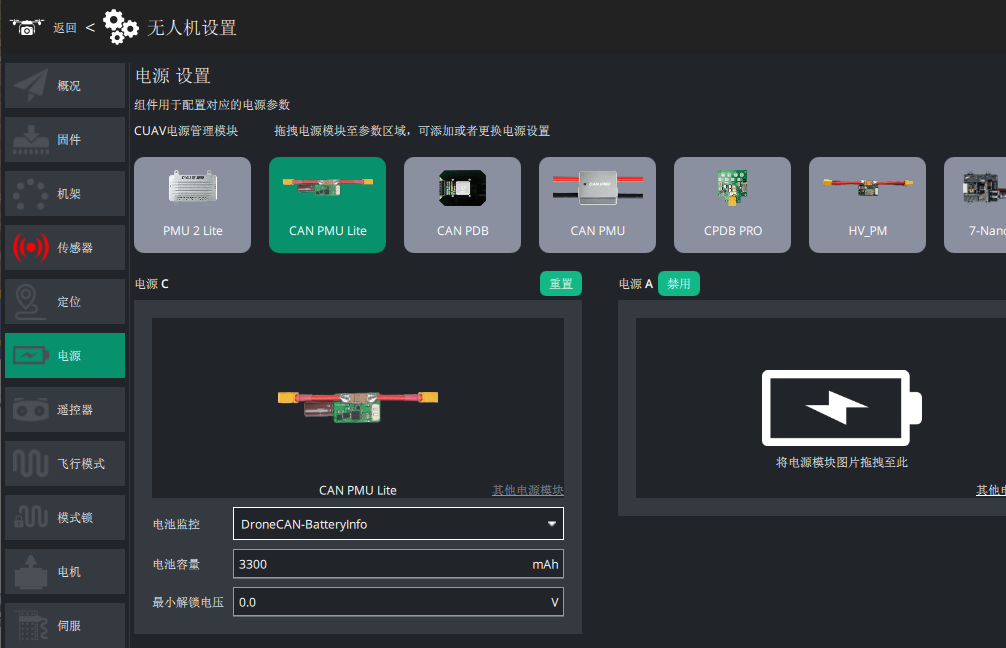Click the drone camera icon at top-left
Image resolution: width=1006 pixels, height=648 pixels.
point(26,28)
